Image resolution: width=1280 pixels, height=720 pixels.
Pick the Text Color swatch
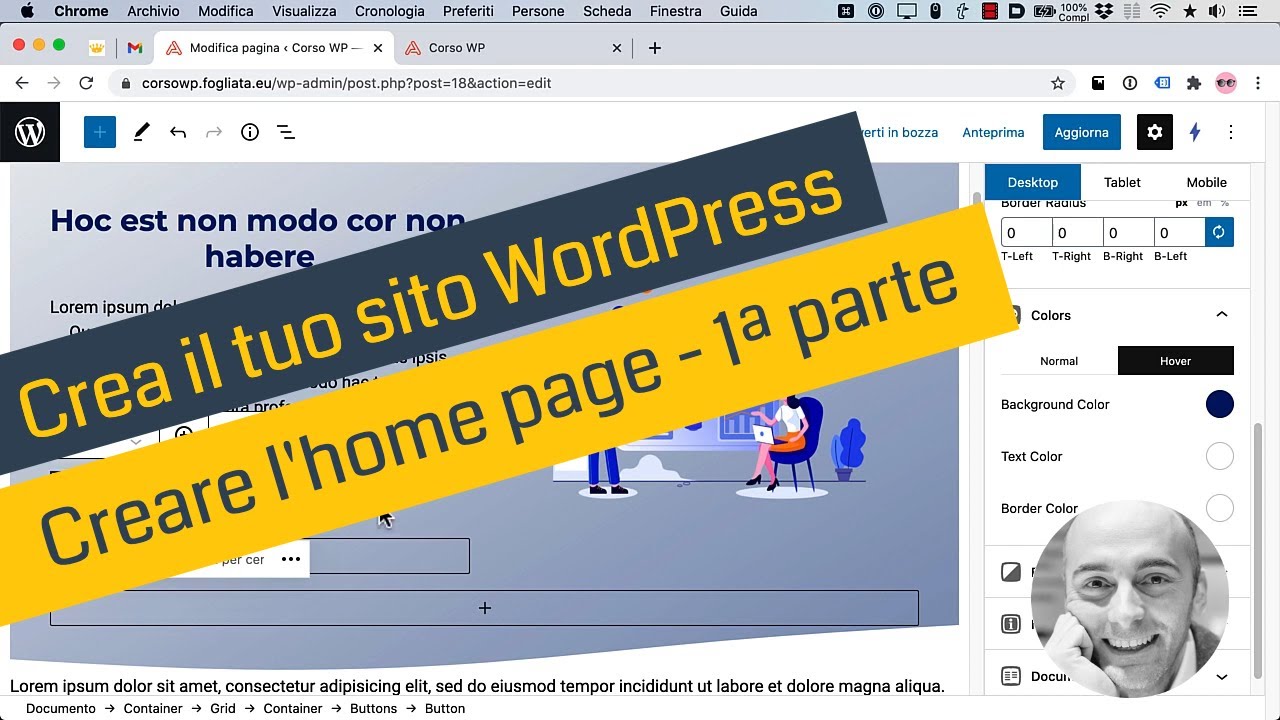coord(1219,456)
